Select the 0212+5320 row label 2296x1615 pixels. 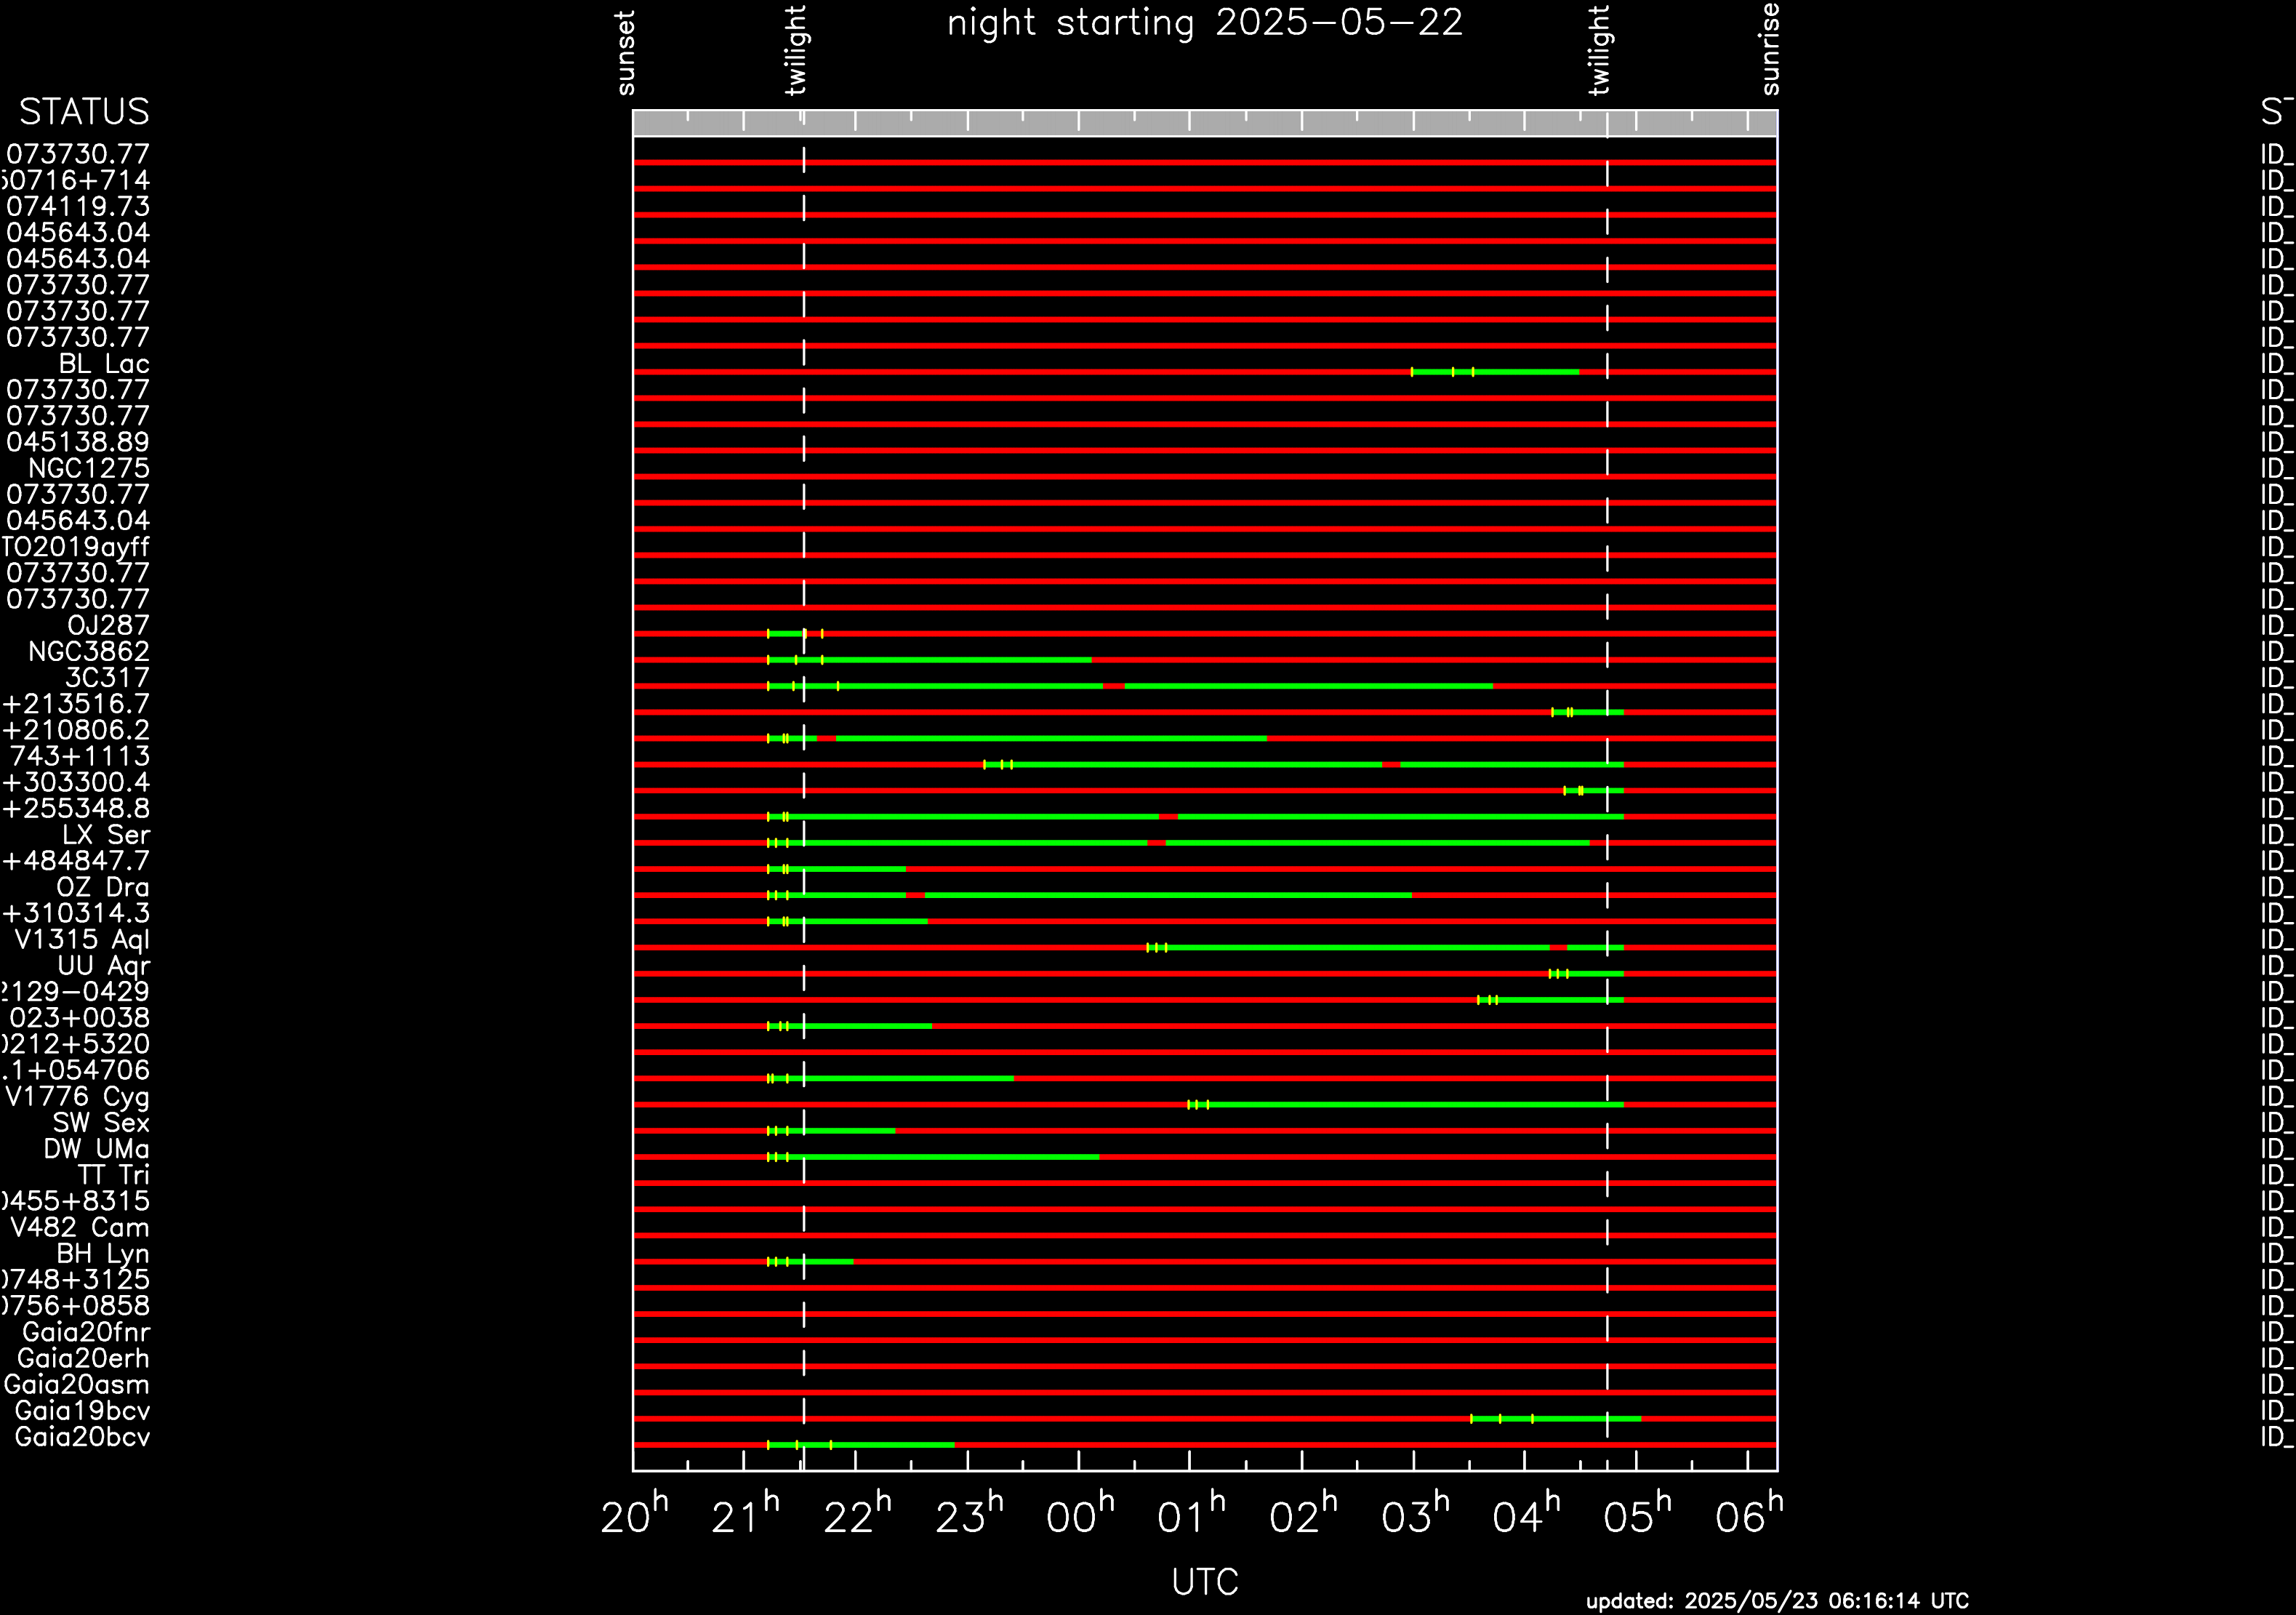[75, 1044]
